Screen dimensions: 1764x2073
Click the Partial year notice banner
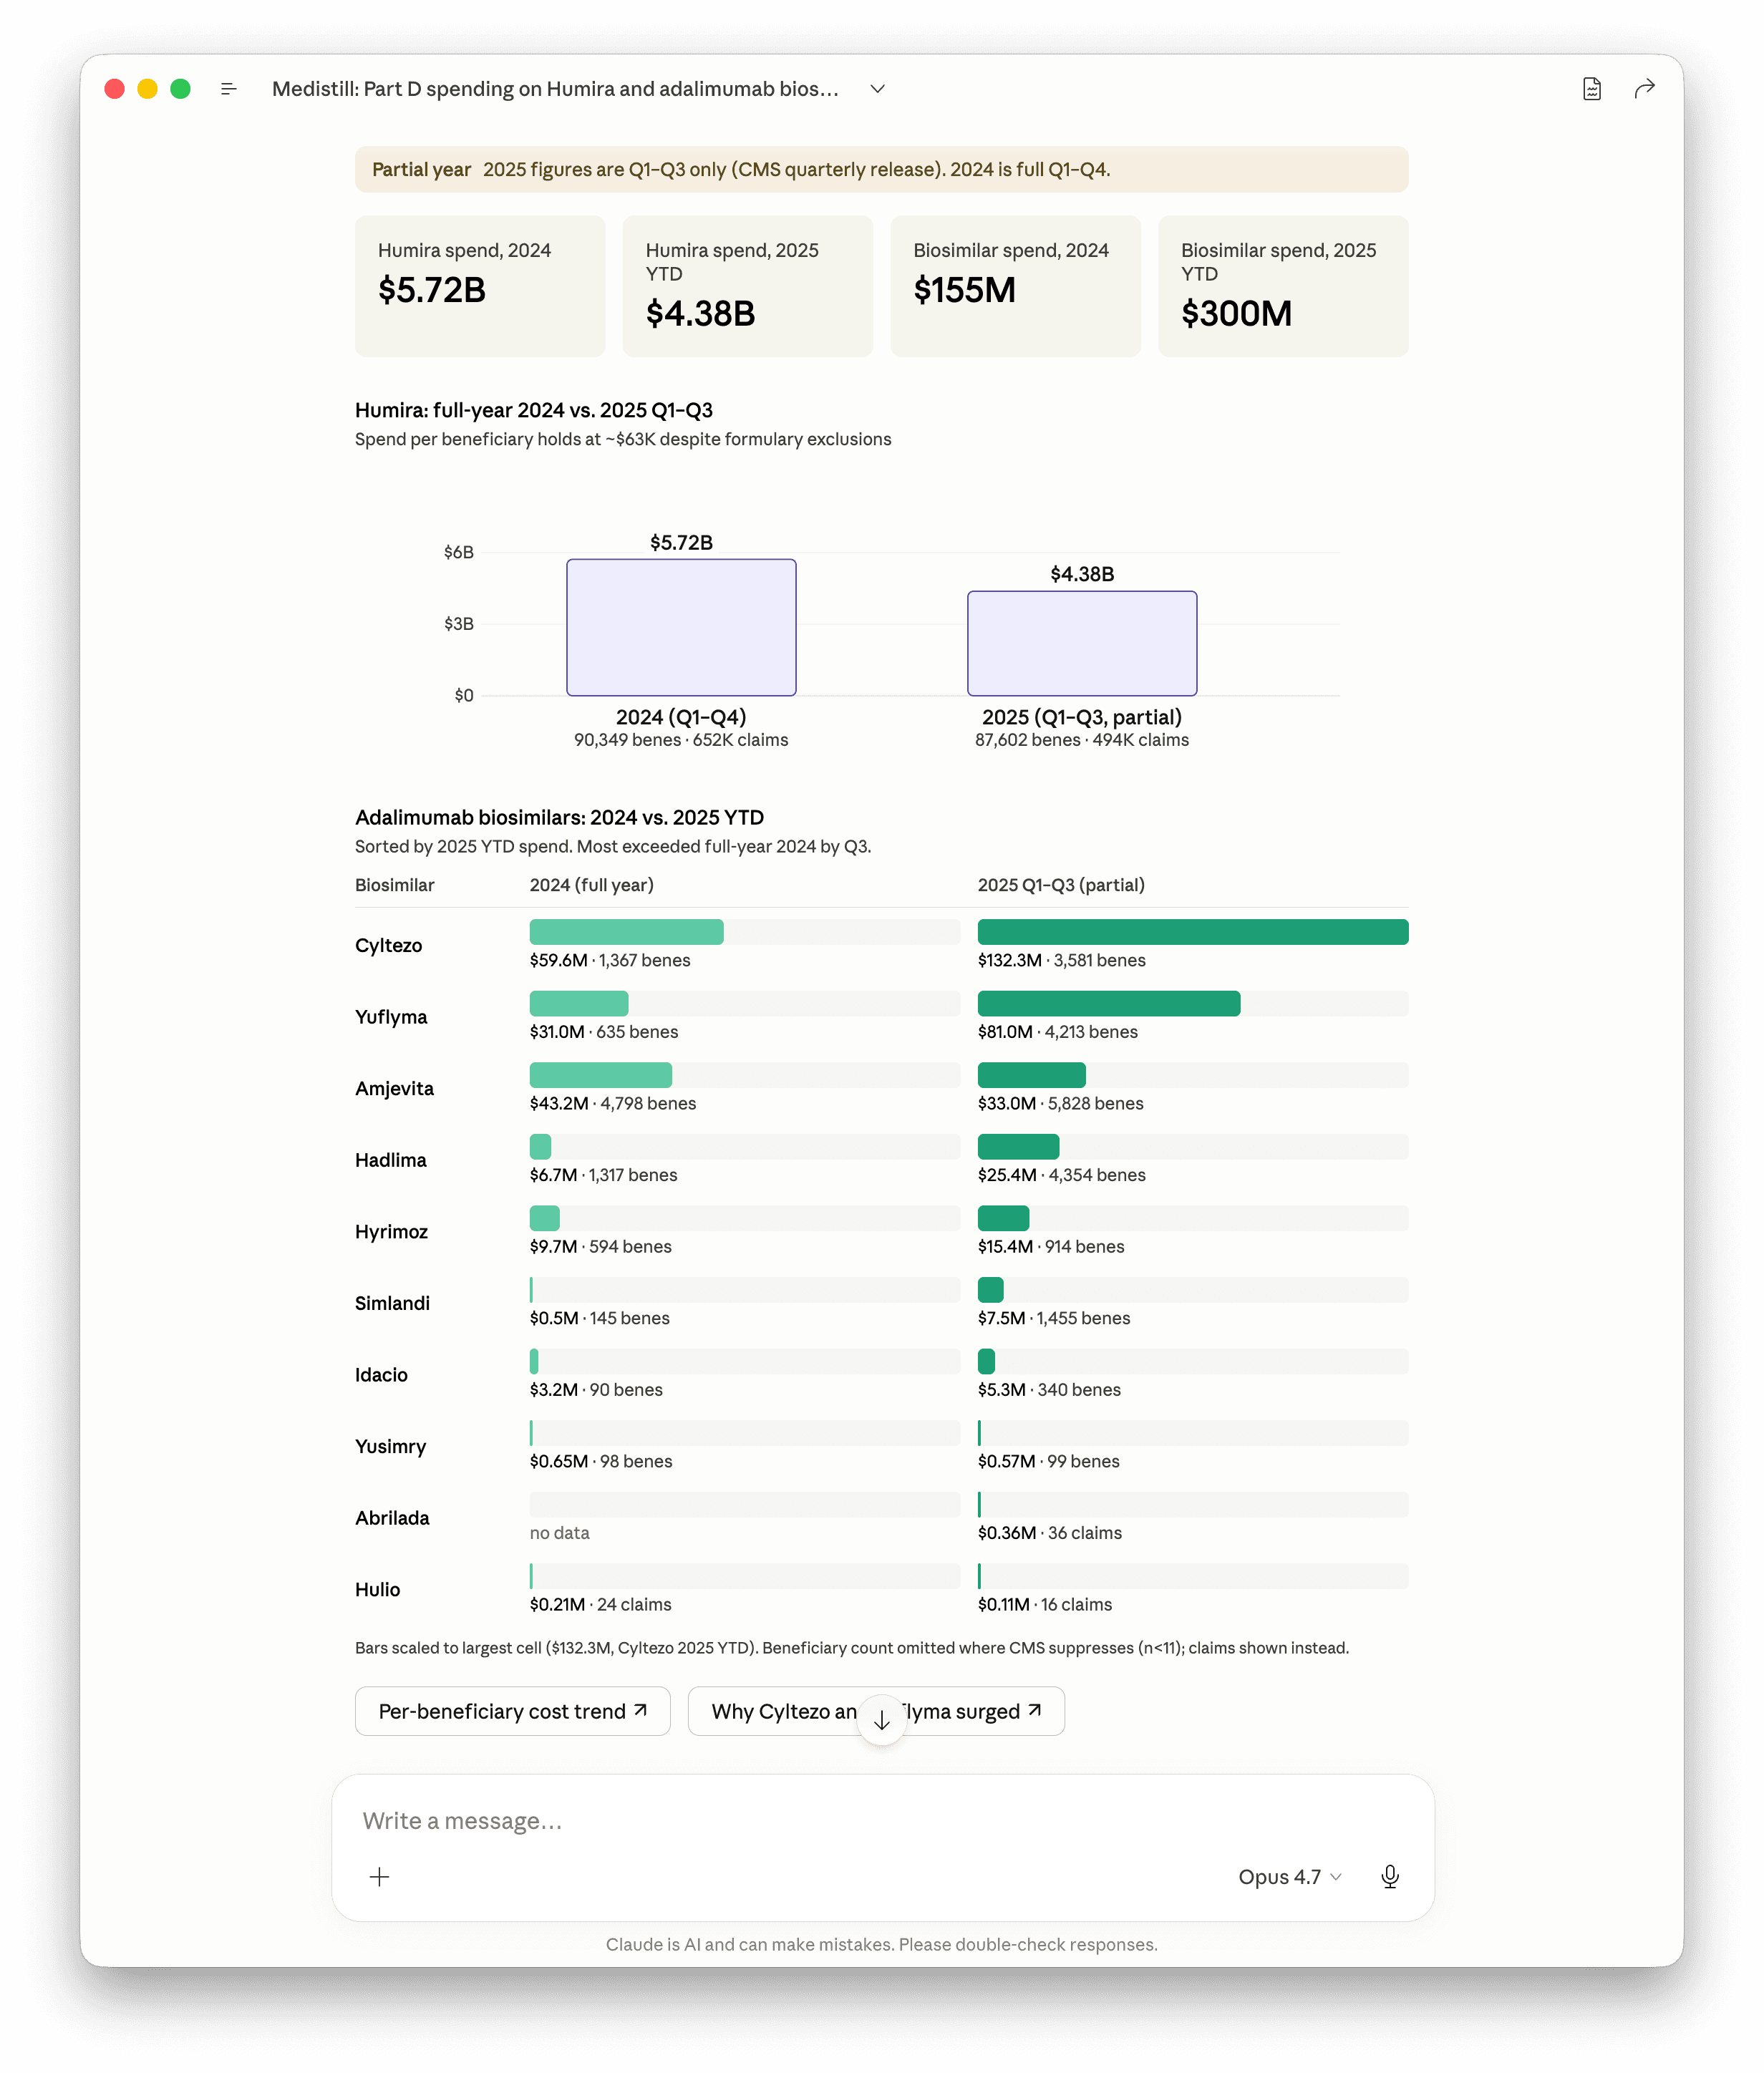pyautogui.click(x=881, y=169)
